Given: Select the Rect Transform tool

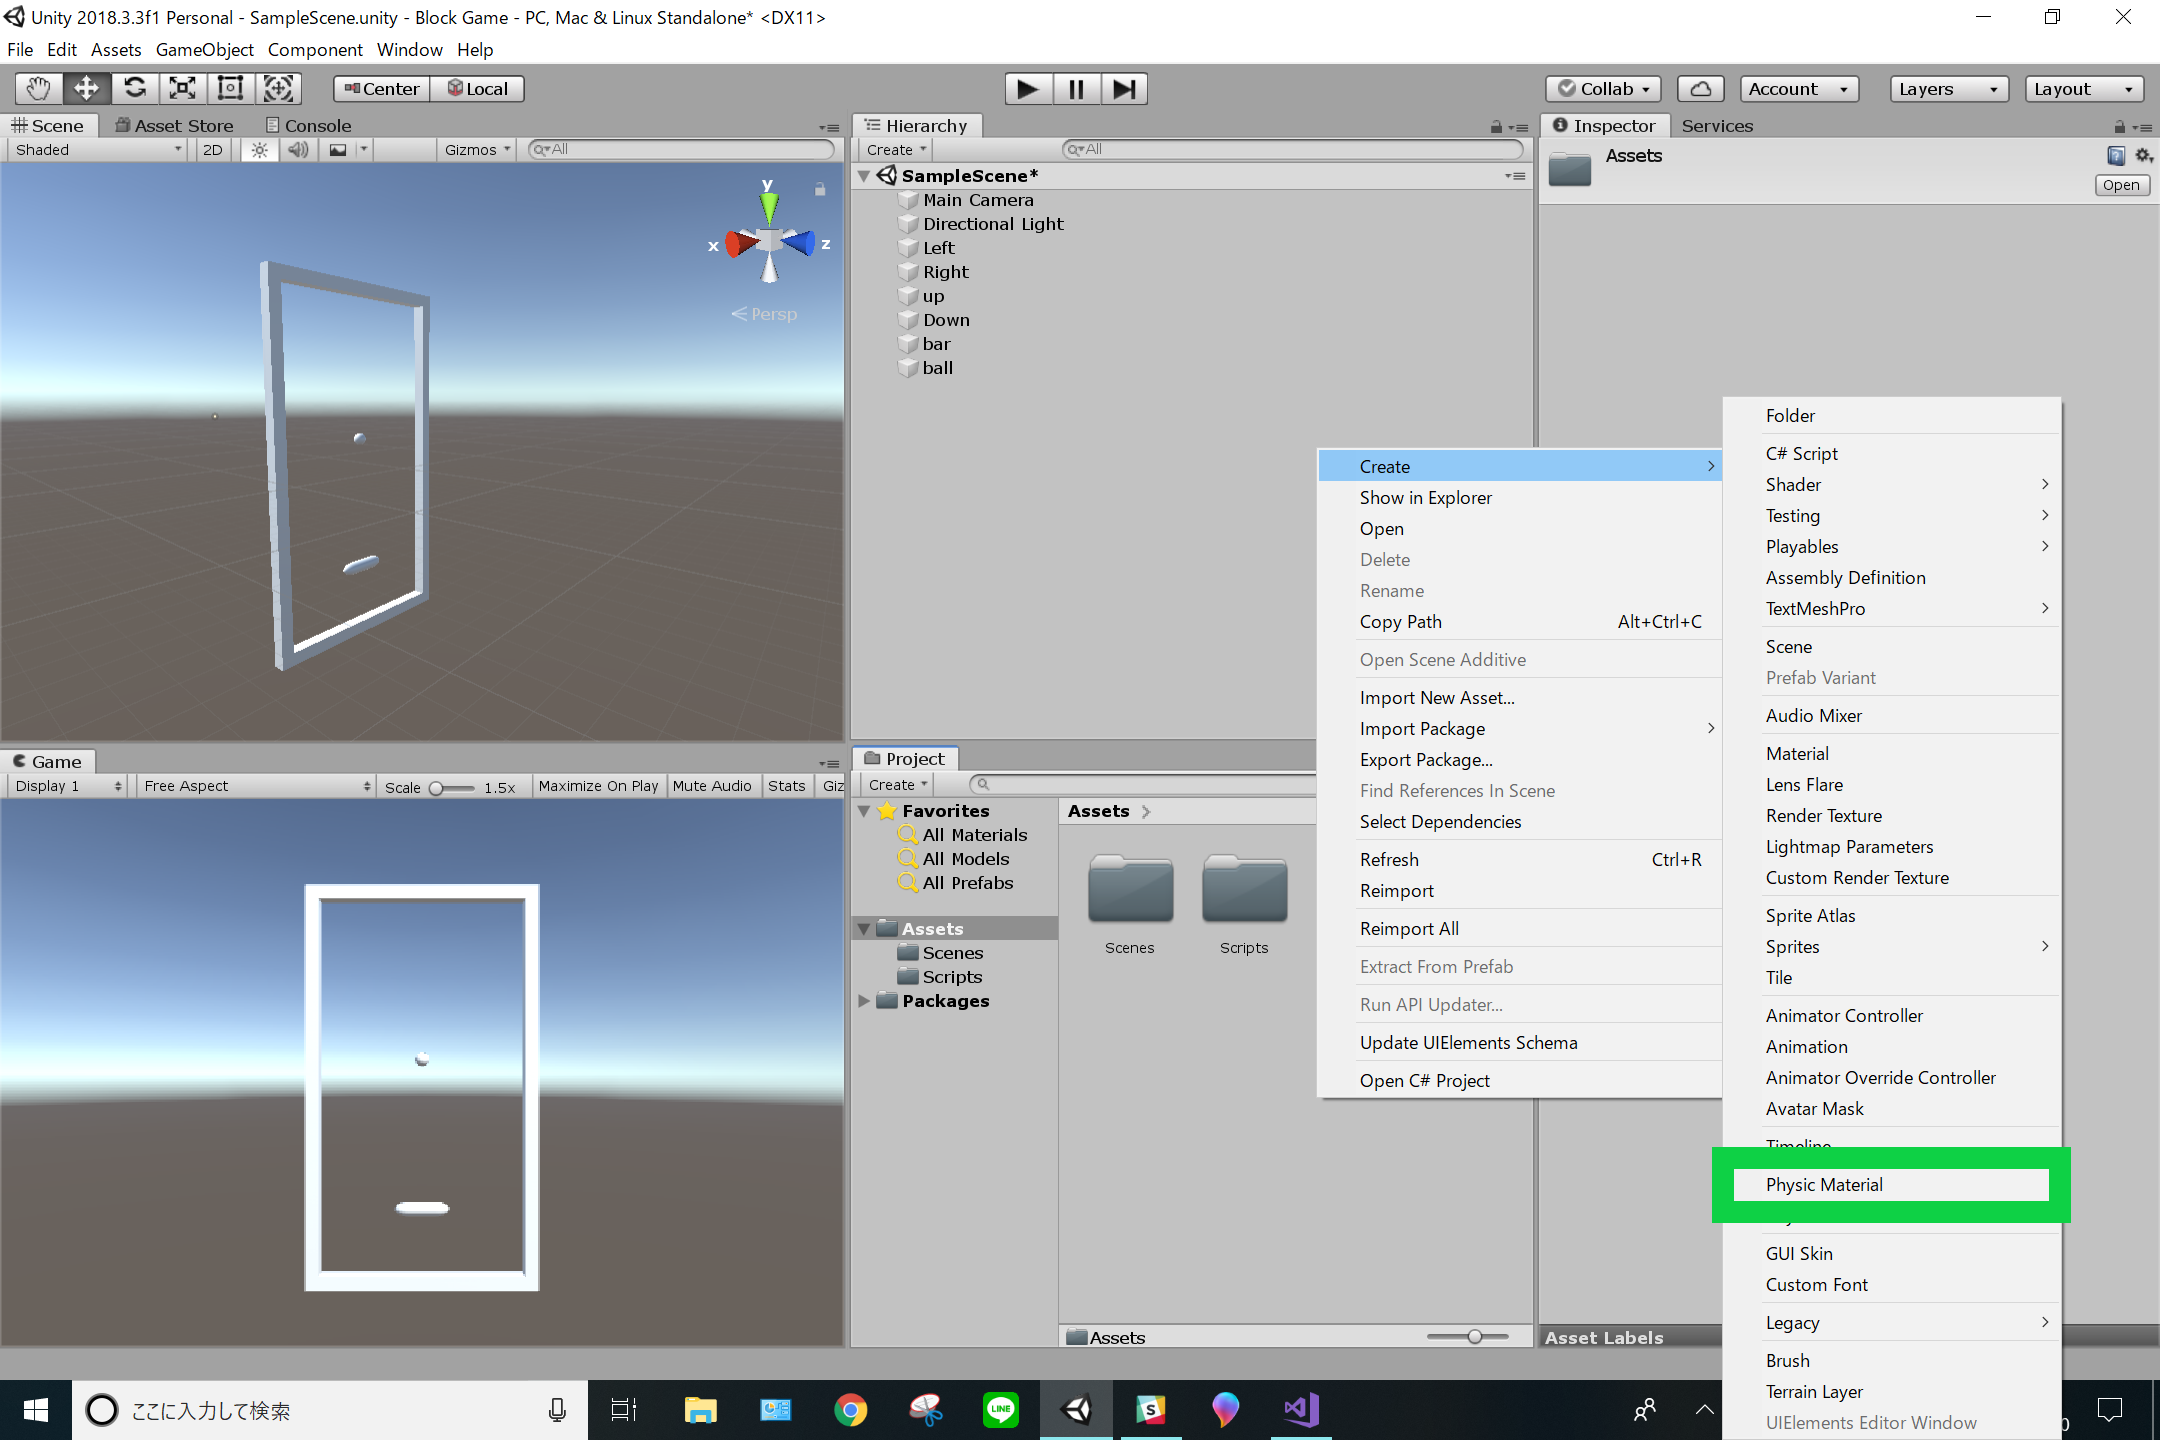Looking at the screenshot, I should pos(230,89).
